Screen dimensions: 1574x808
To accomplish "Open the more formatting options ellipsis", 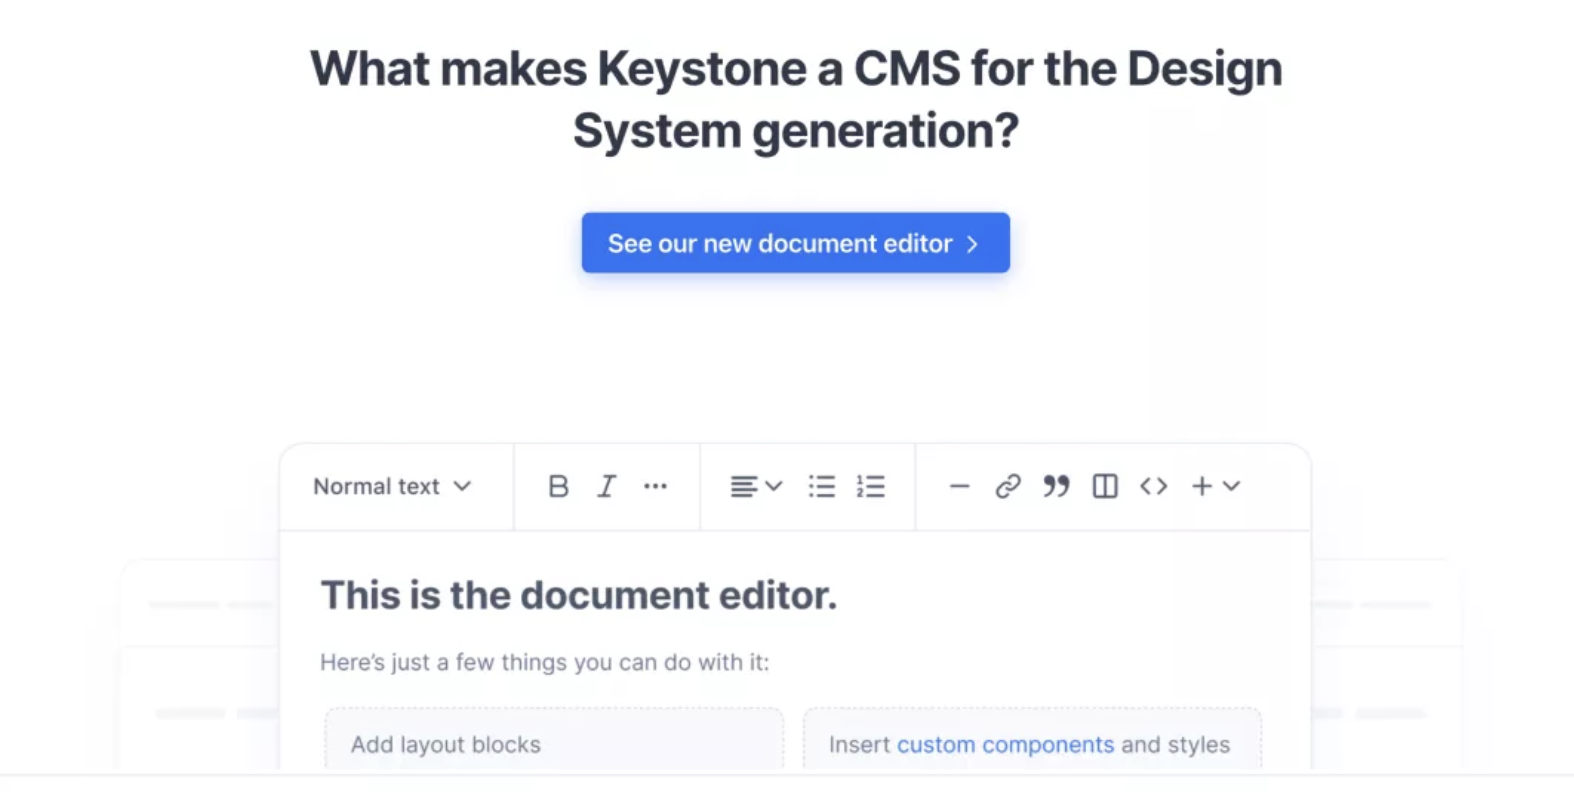I will click(x=655, y=486).
